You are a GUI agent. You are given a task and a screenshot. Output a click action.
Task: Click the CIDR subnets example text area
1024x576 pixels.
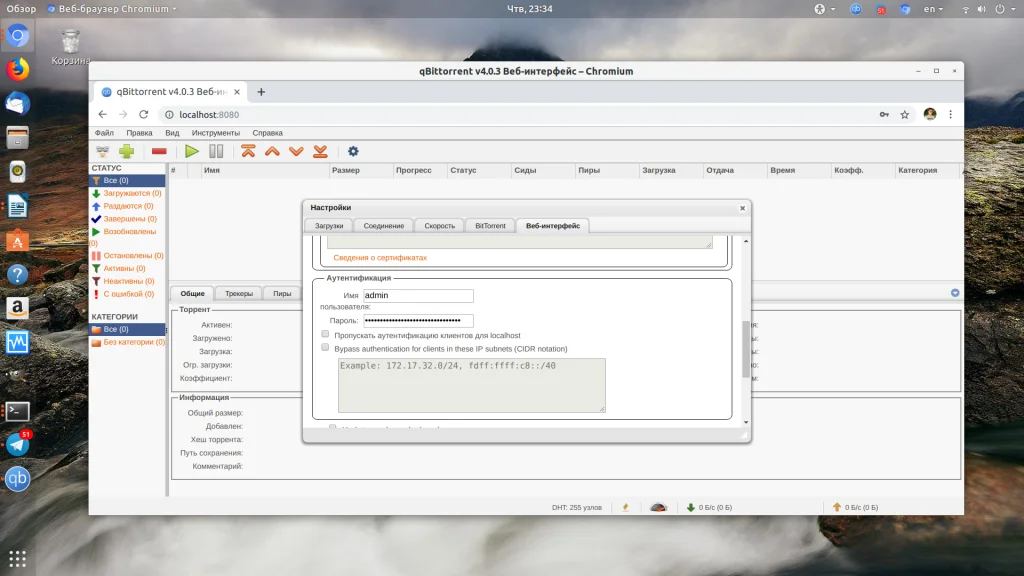pyautogui.click(x=472, y=385)
